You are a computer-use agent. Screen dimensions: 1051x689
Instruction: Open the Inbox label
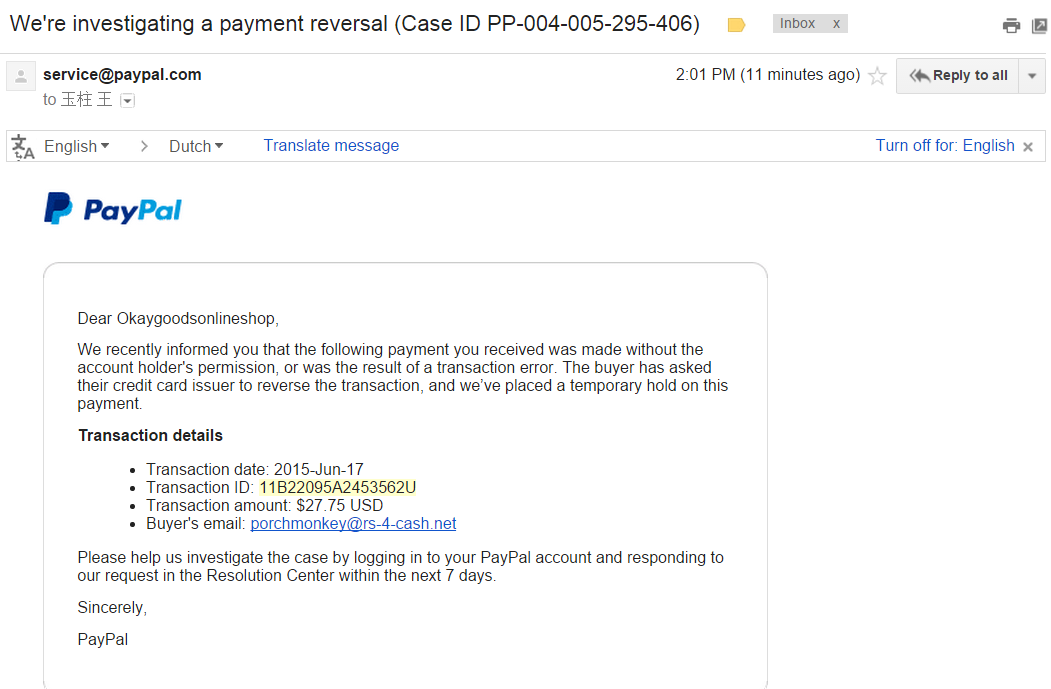pyautogui.click(x=797, y=23)
